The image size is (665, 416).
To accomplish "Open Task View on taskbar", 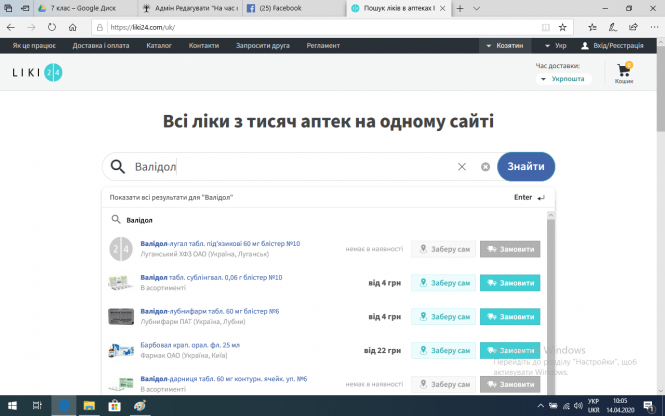I will pos(37,406).
